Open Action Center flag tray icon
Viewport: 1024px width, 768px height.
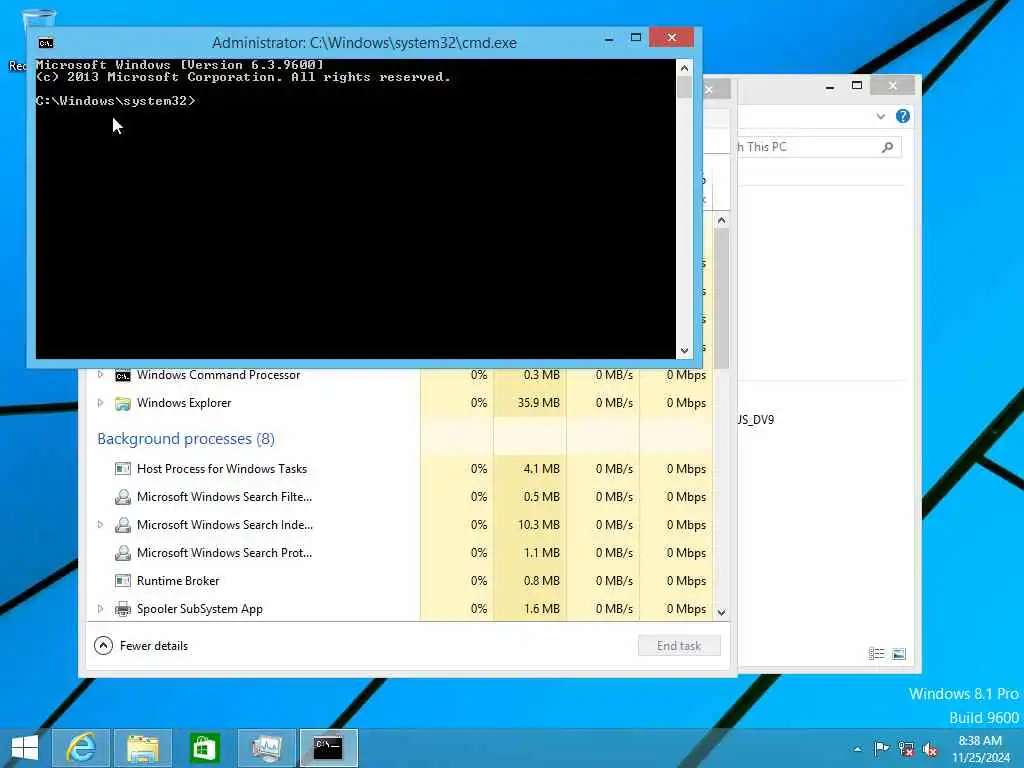click(x=881, y=748)
